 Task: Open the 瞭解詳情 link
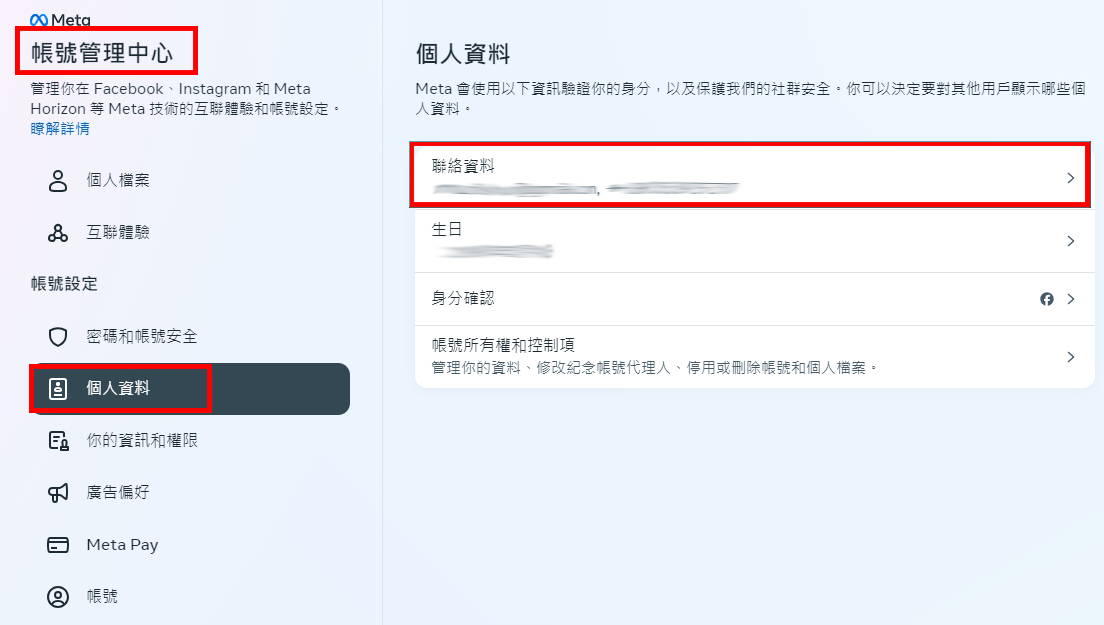coord(60,129)
